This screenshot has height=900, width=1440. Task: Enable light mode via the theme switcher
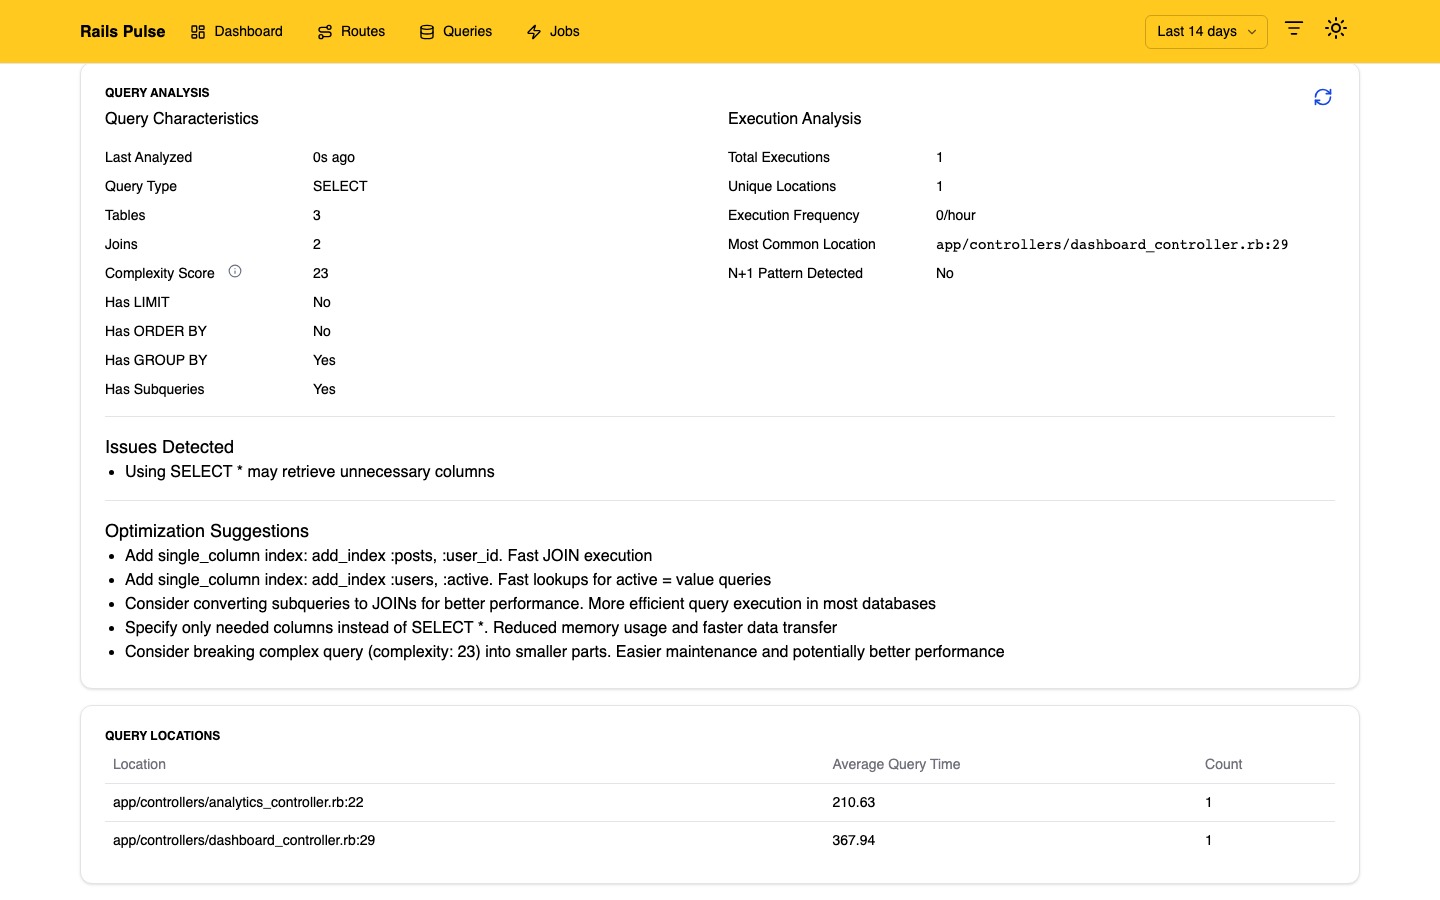click(1336, 29)
